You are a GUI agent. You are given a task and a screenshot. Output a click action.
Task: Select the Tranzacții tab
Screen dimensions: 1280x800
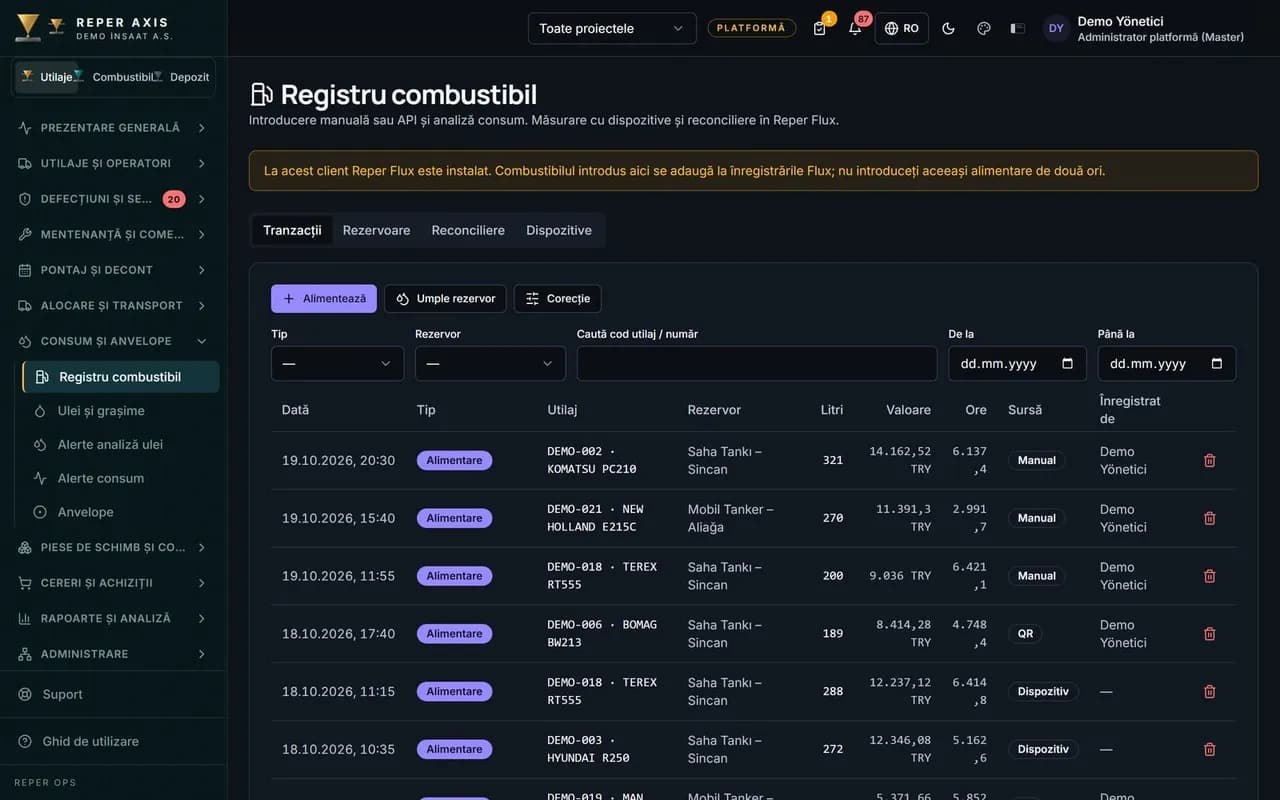point(292,230)
